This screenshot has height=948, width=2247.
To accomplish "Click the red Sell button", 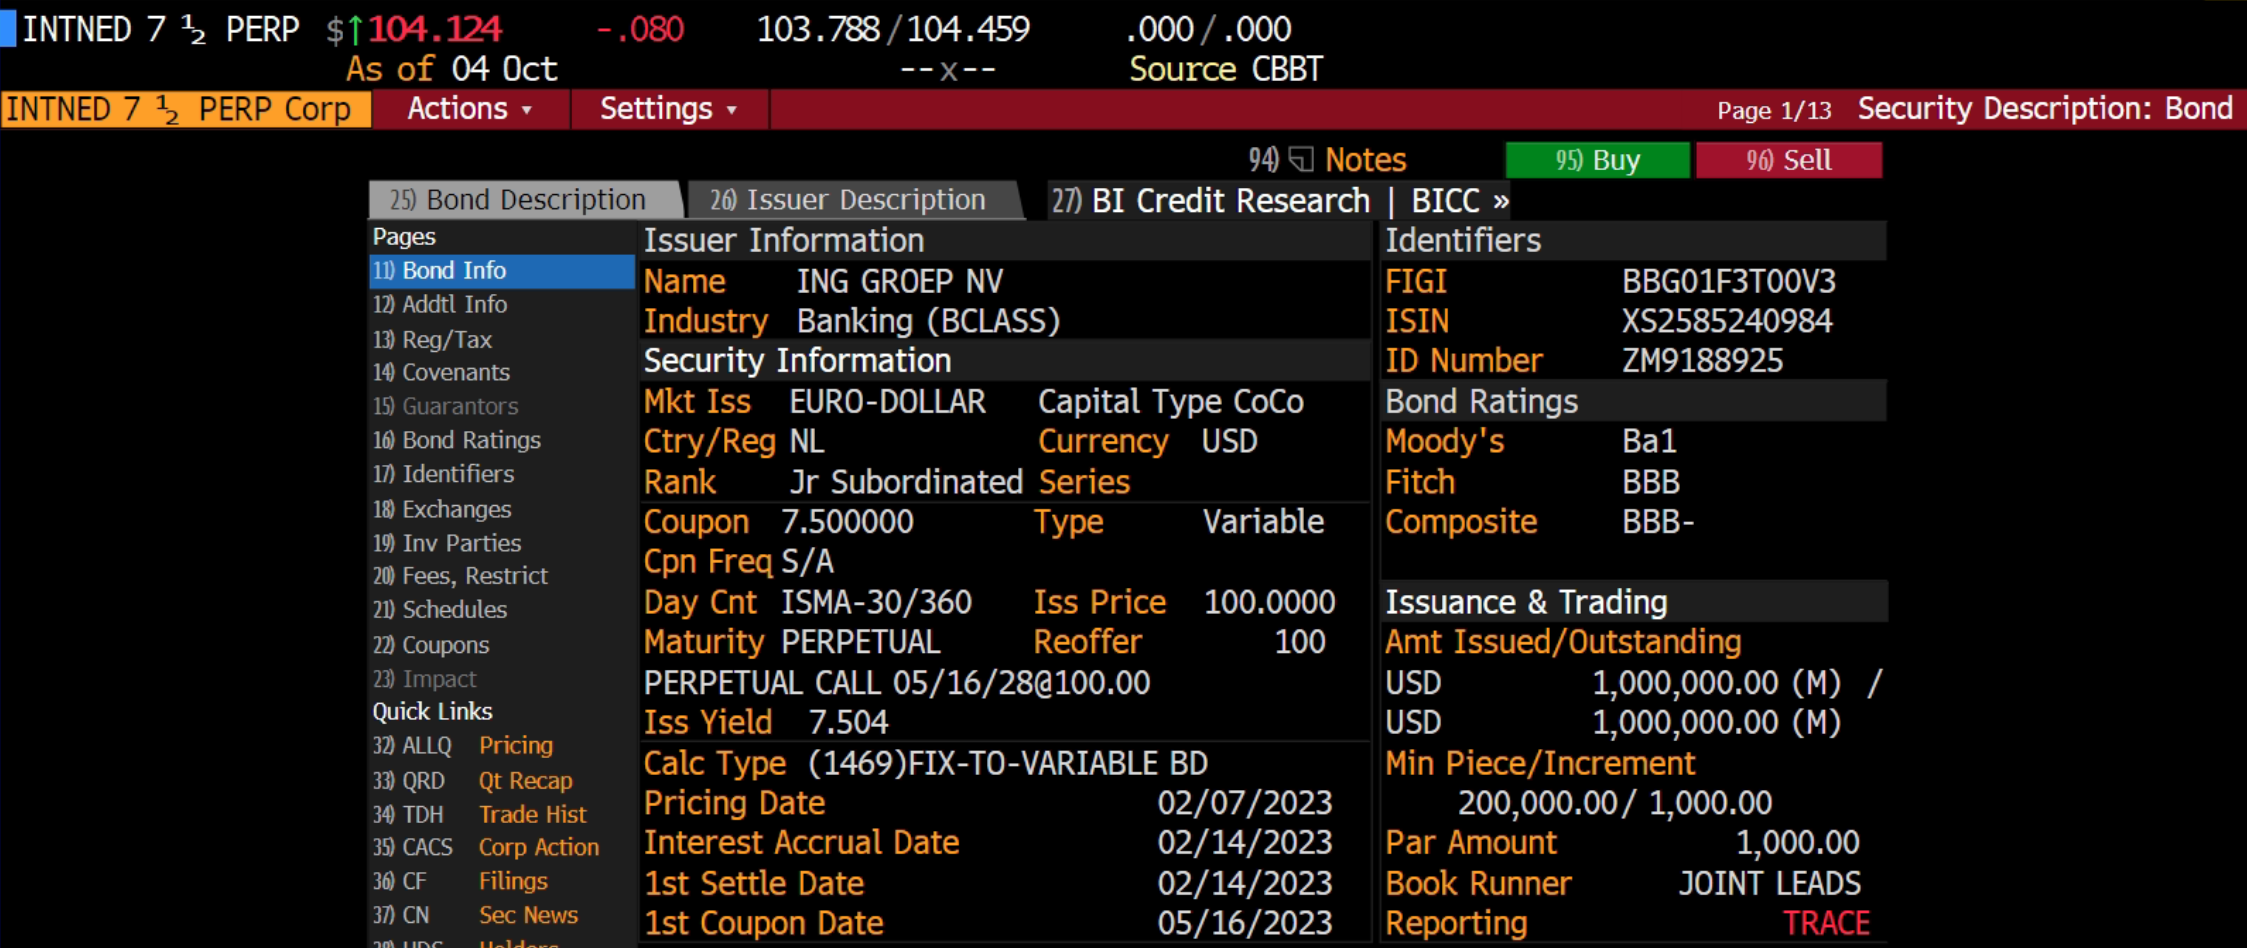I will point(1788,160).
